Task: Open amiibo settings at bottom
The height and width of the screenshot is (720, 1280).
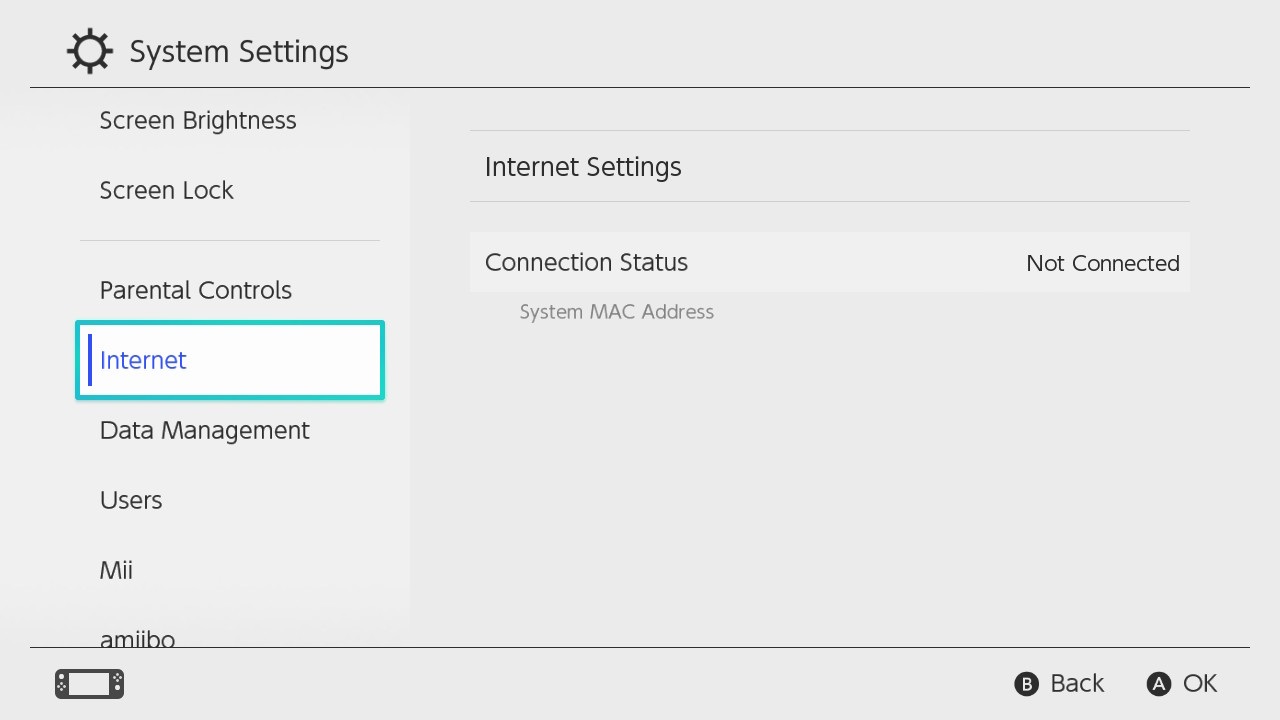Action: click(138, 637)
